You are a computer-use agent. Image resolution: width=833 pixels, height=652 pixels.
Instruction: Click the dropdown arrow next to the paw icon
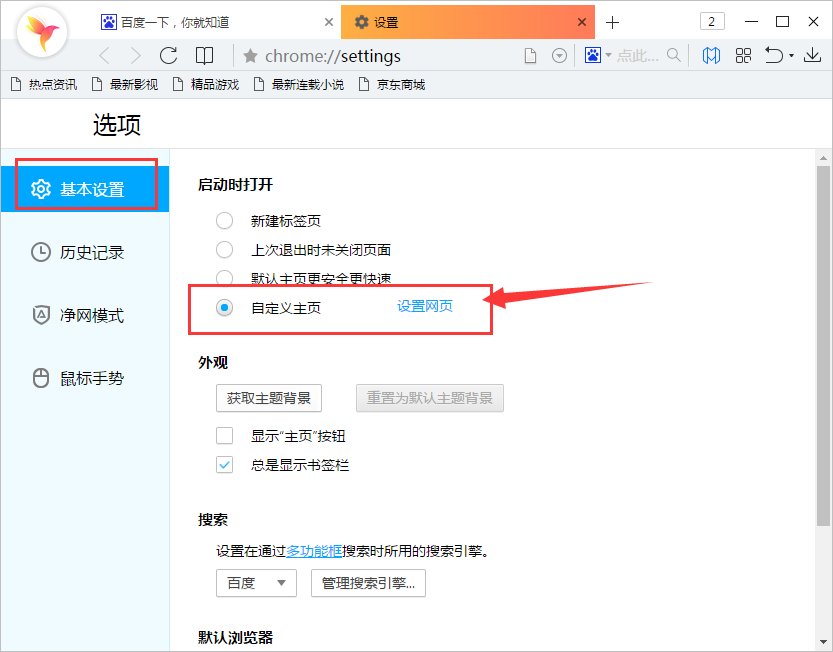click(x=607, y=56)
